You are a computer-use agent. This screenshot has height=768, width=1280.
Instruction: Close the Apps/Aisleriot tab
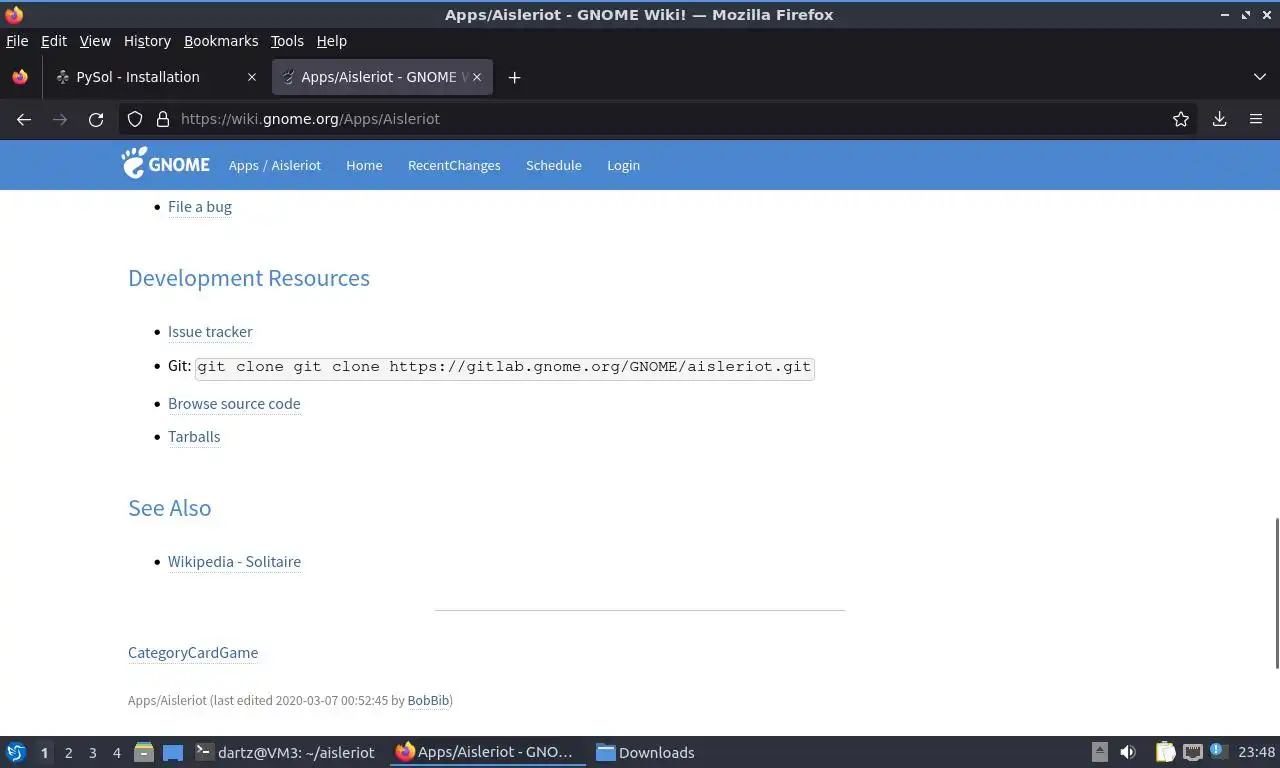pos(477,77)
